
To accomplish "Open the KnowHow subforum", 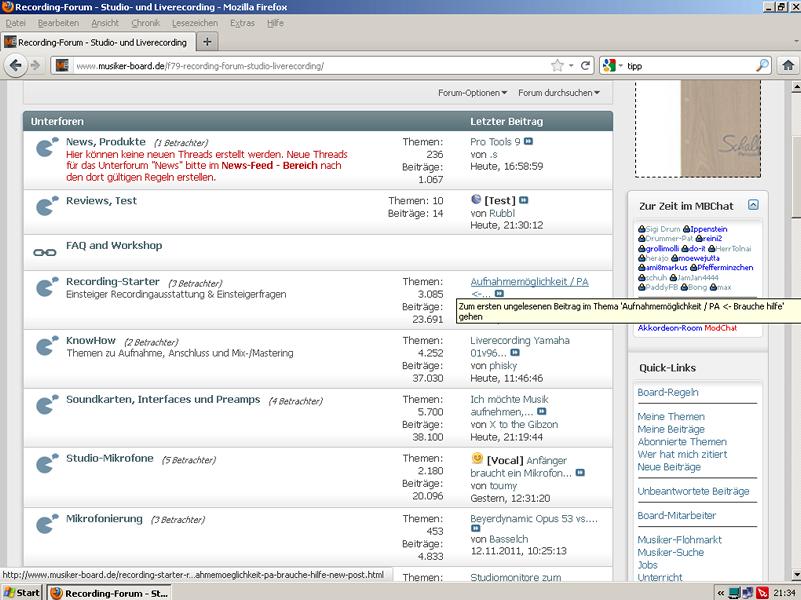I will (91, 340).
